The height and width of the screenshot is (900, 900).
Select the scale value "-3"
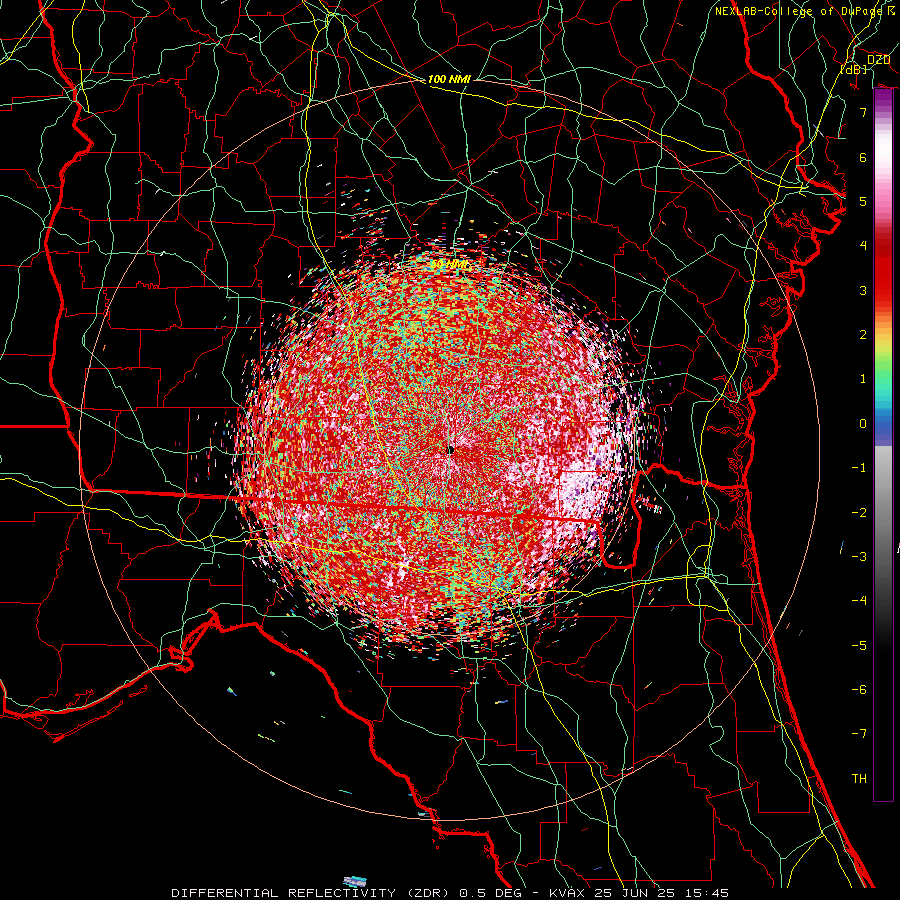(859, 556)
